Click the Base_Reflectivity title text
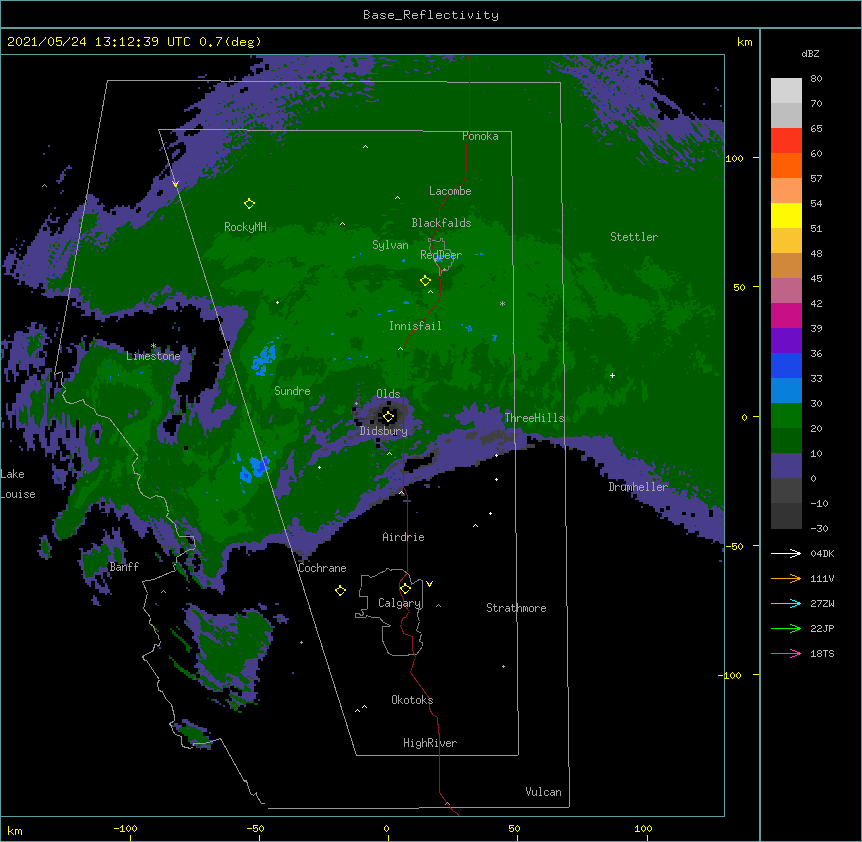The height and width of the screenshot is (842, 862). tap(431, 15)
